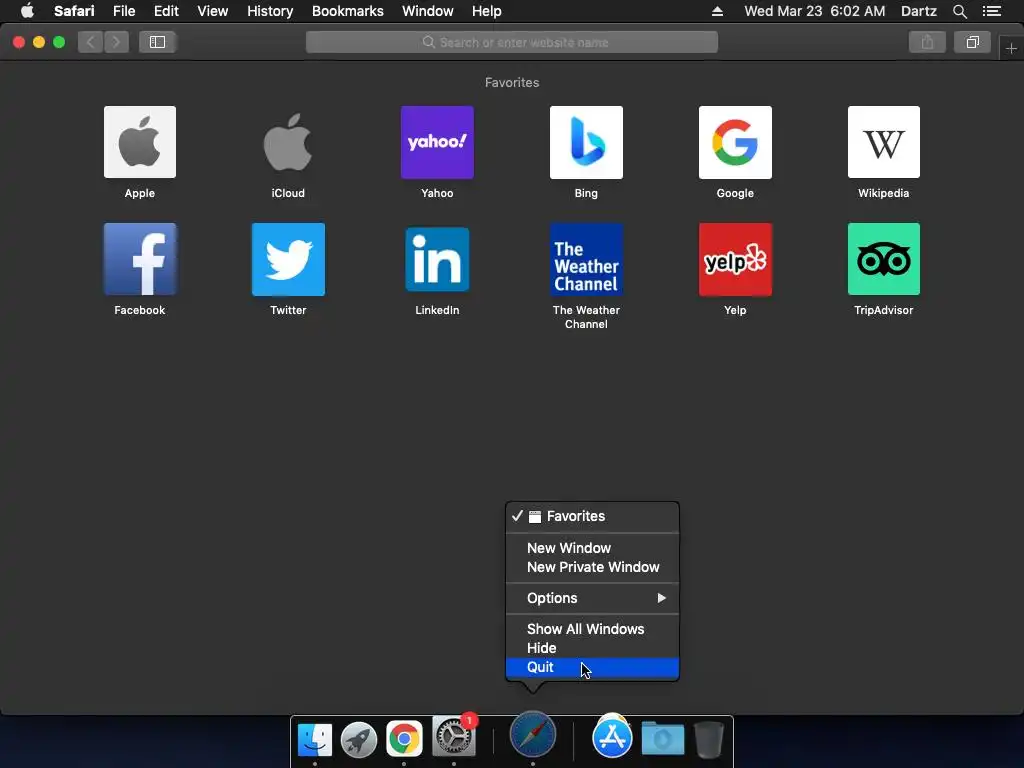
Task: Choose Quit in the Dock menu
Action: [592, 667]
